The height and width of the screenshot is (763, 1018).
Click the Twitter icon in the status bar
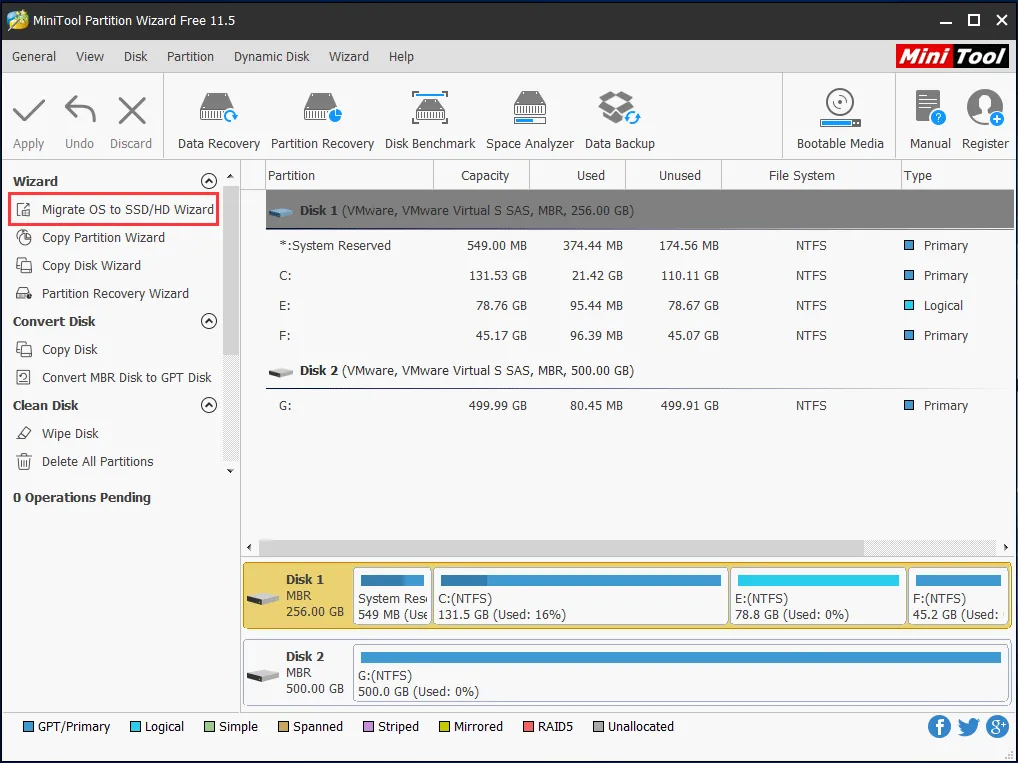coord(968,727)
